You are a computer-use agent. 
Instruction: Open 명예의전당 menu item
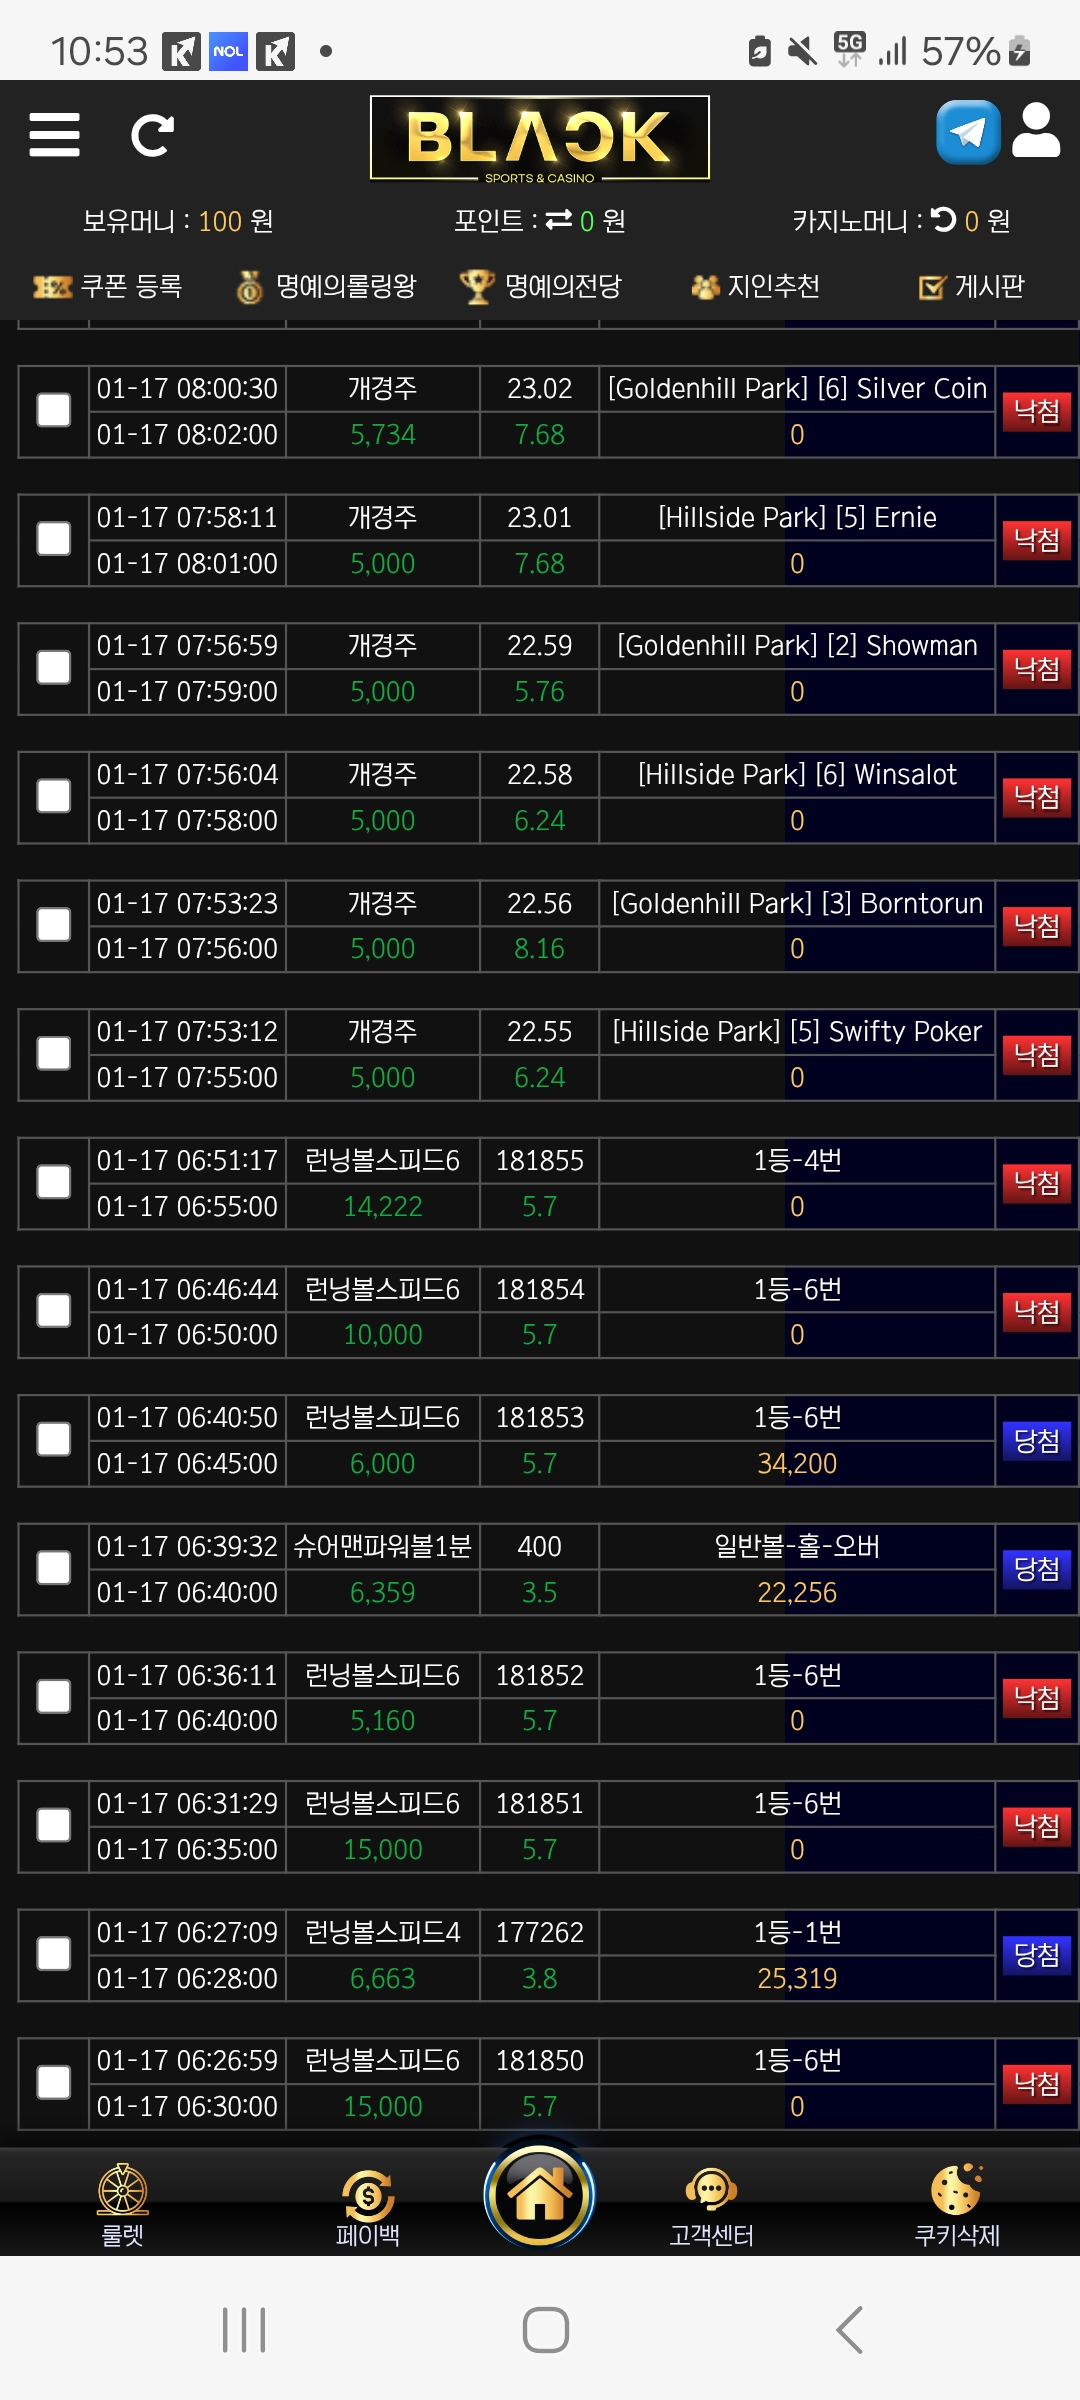[540, 287]
